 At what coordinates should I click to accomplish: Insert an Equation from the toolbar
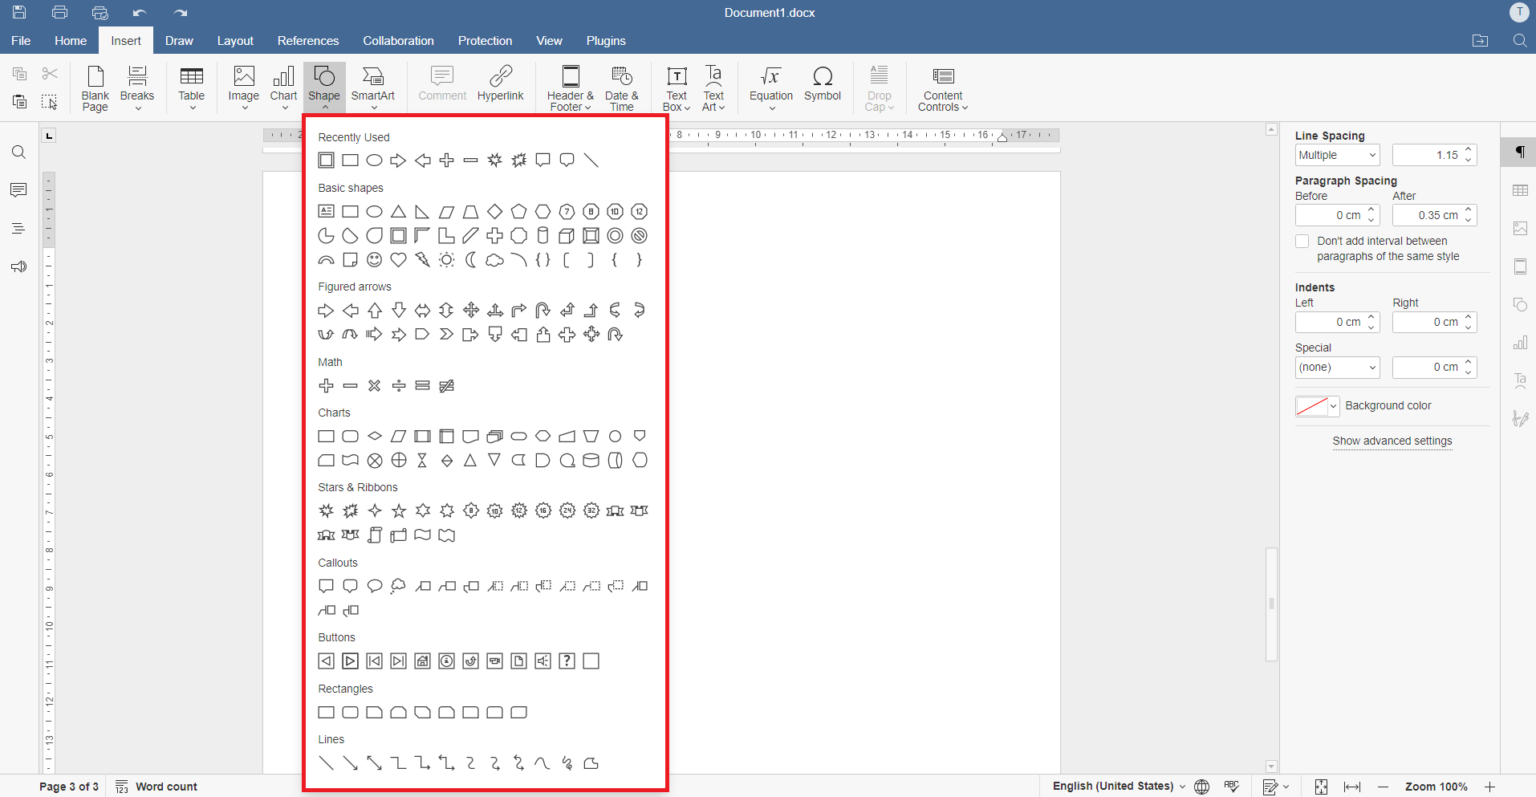click(770, 87)
